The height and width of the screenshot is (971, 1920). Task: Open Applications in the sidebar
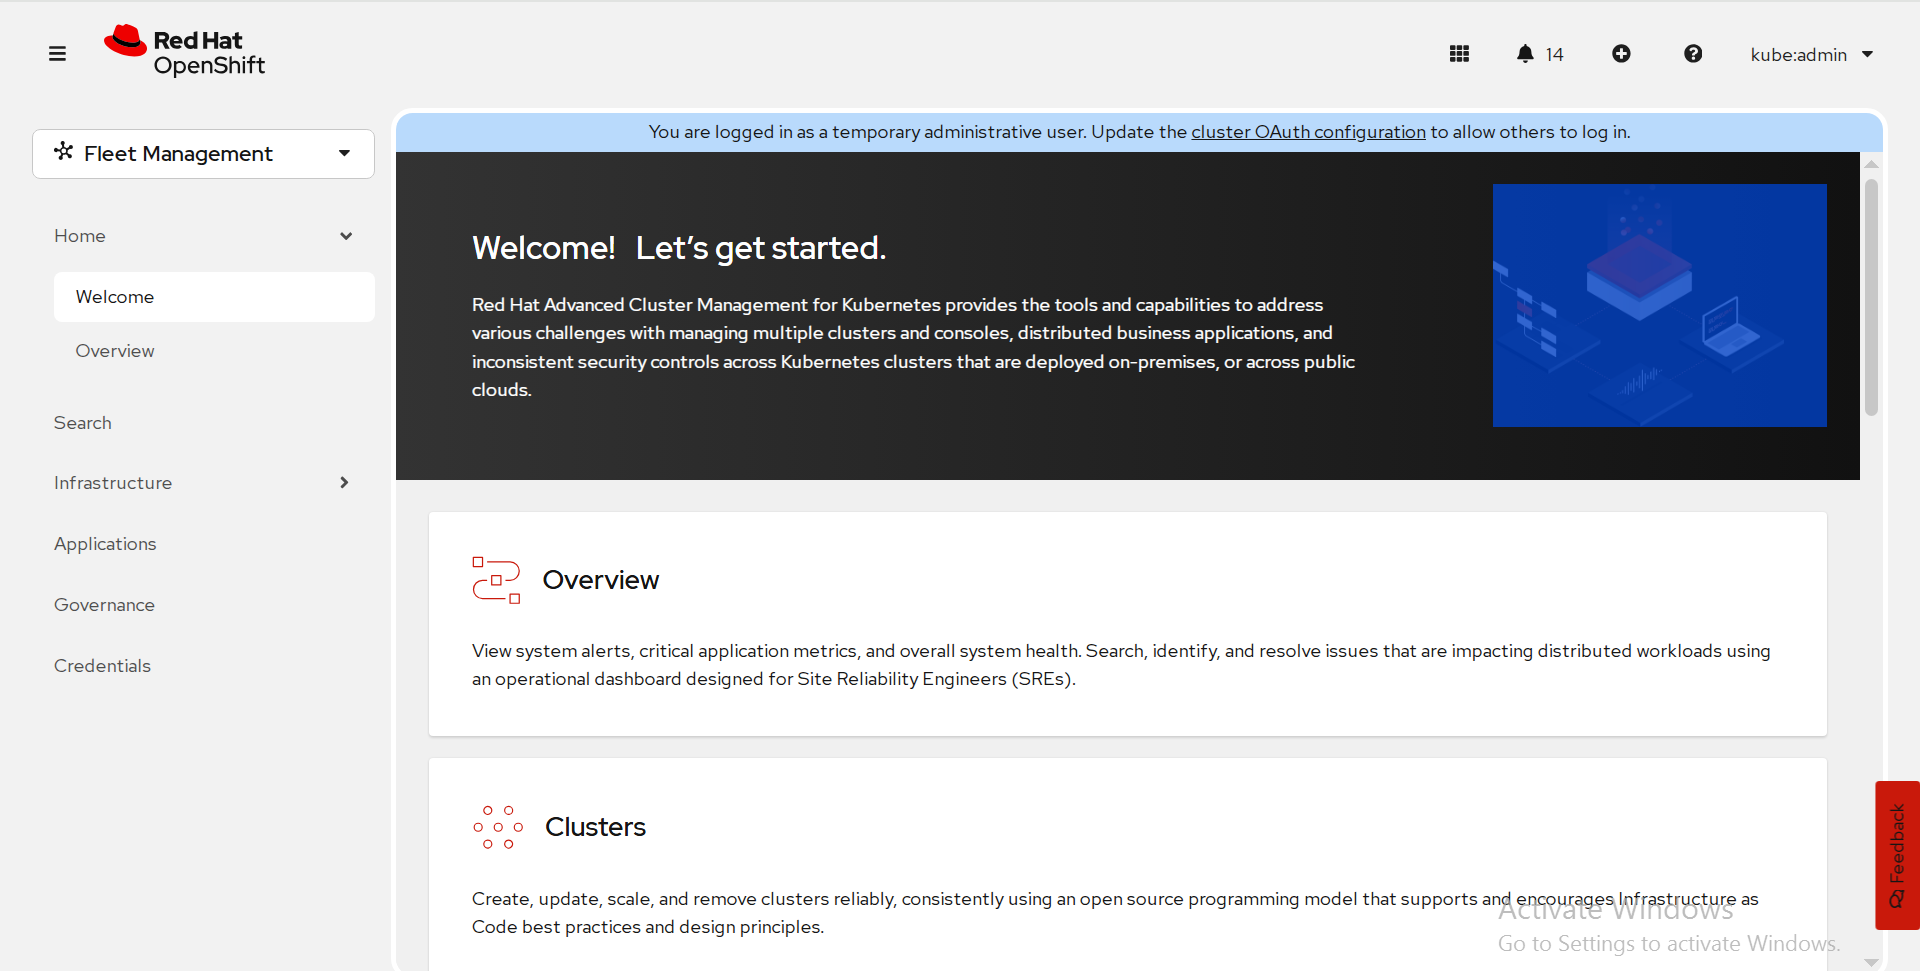coord(105,544)
